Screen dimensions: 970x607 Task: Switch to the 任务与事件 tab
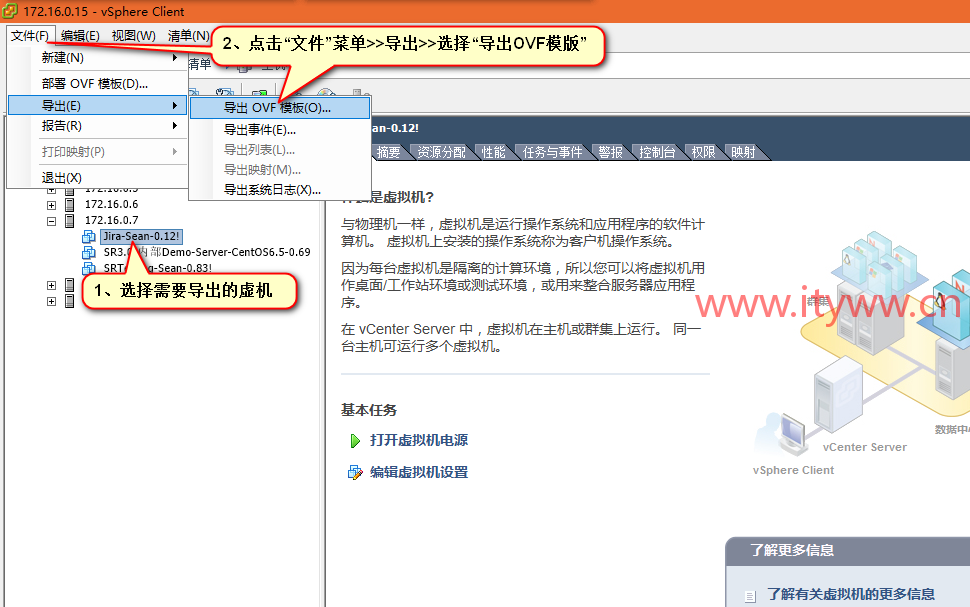click(x=552, y=152)
